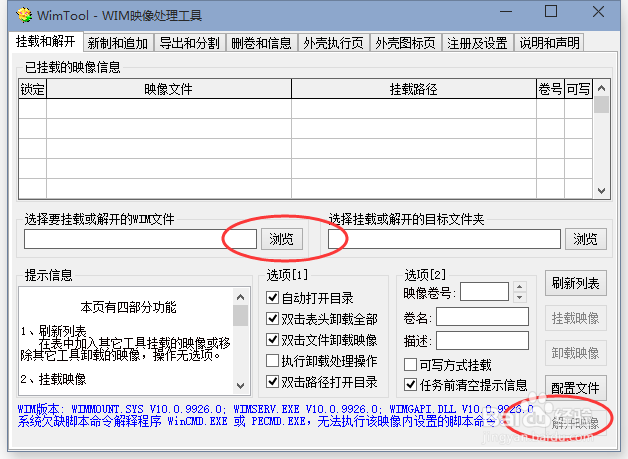Click the 卷名 input field

tap(482, 317)
